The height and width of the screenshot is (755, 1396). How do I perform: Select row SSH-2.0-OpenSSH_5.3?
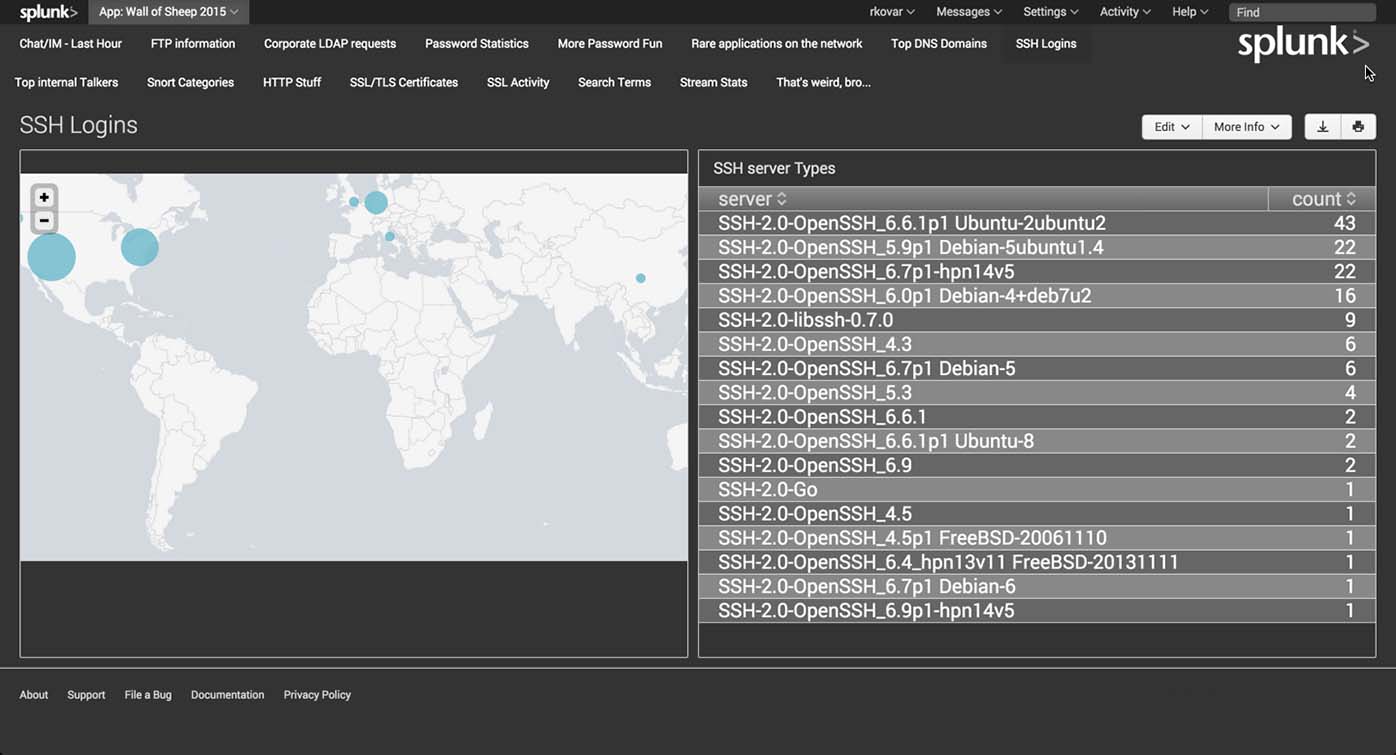pos(1037,393)
